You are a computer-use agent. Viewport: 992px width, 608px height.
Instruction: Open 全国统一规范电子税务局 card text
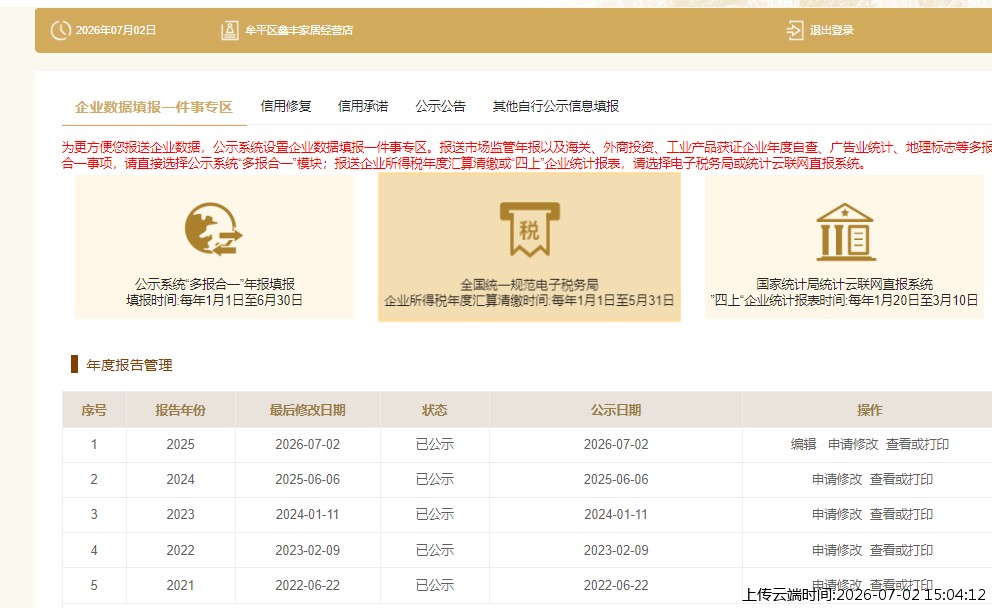529,285
